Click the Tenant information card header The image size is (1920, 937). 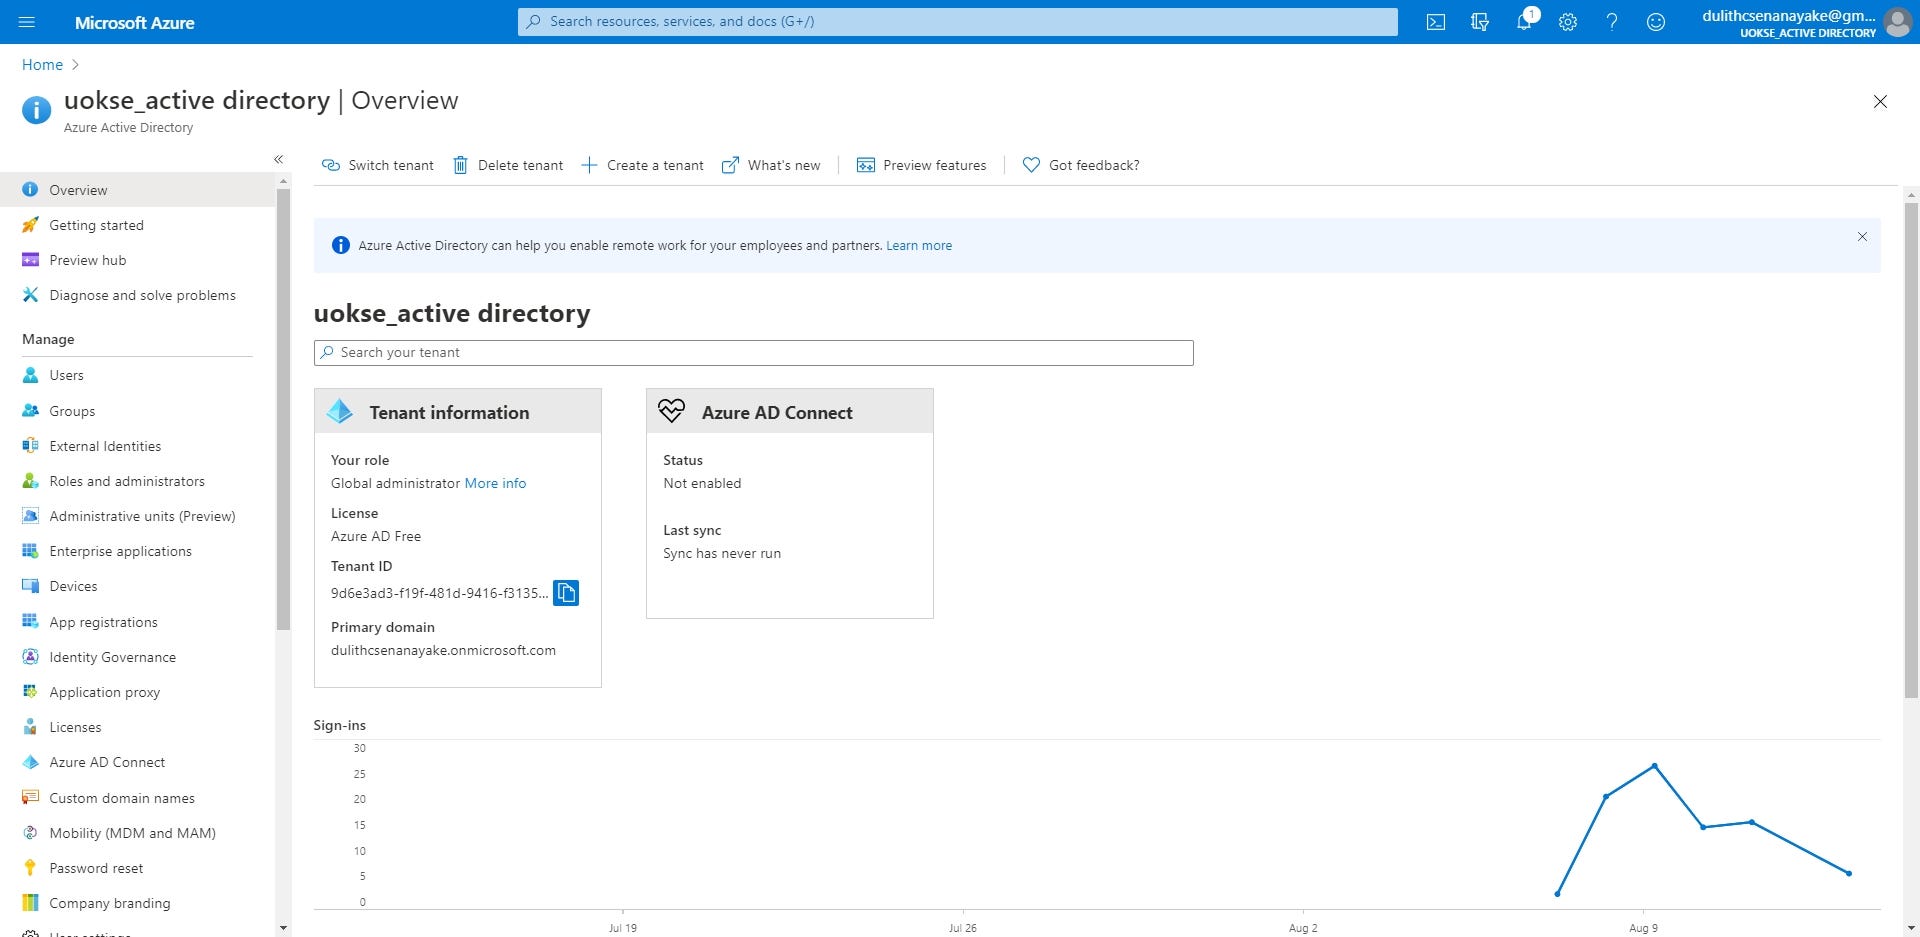[458, 411]
